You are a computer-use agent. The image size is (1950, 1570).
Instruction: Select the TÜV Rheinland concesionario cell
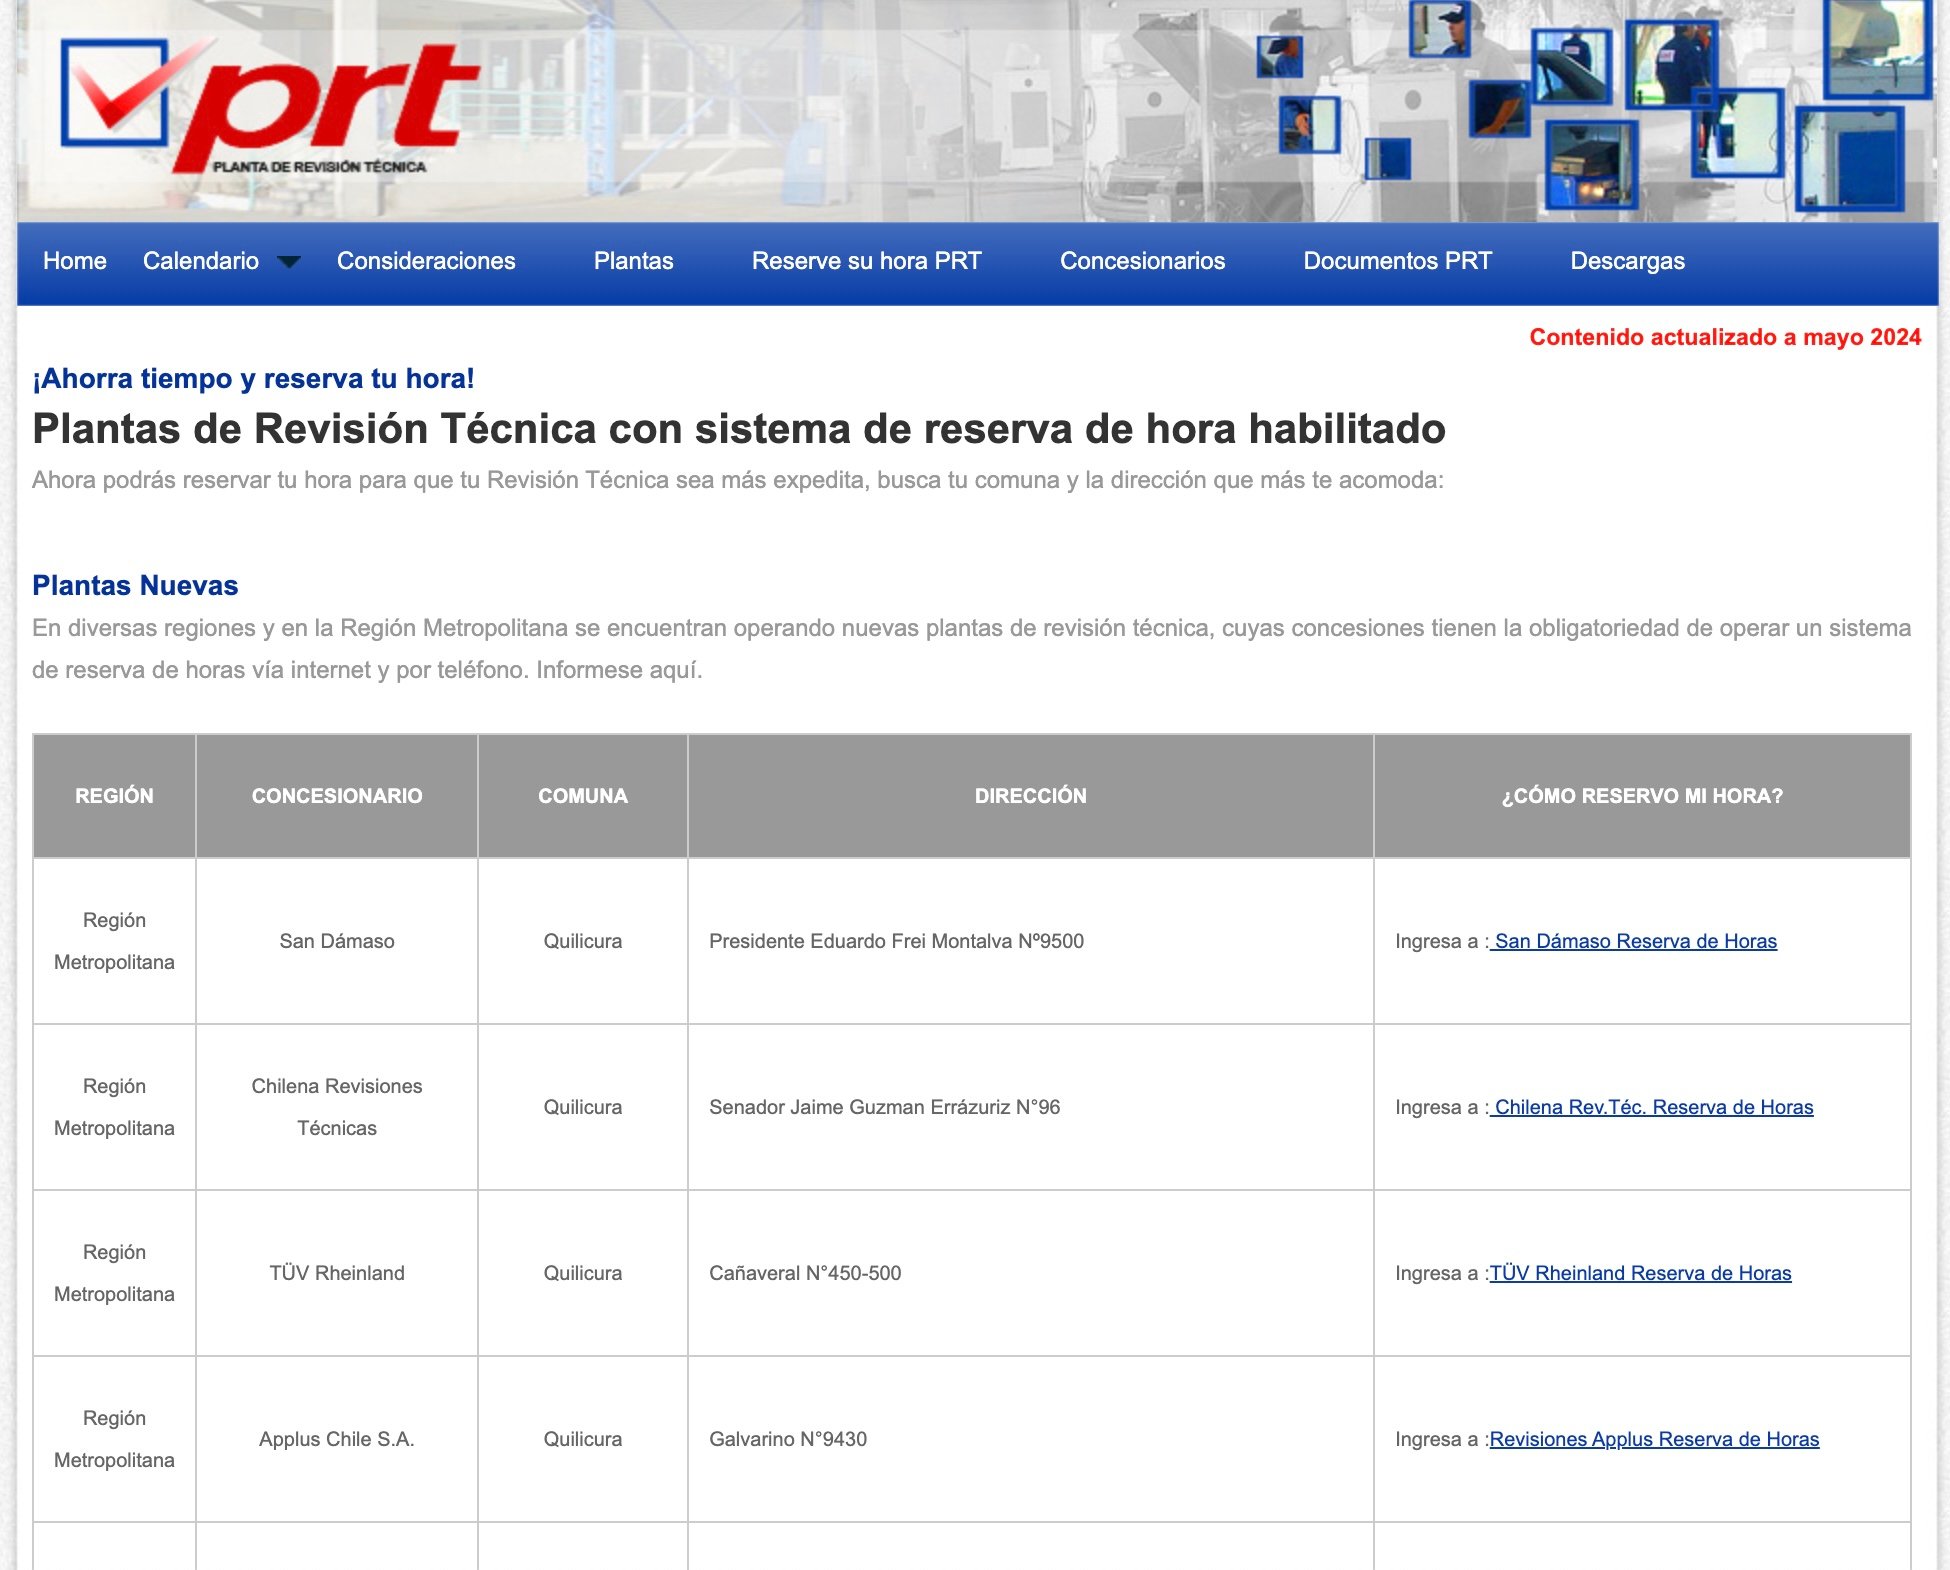[x=337, y=1273]
